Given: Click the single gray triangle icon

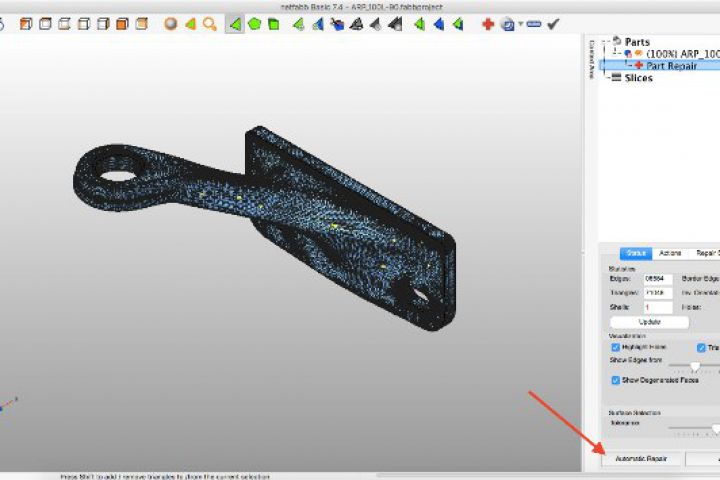Looking at the screenshot, I should [x=376, y=24].
